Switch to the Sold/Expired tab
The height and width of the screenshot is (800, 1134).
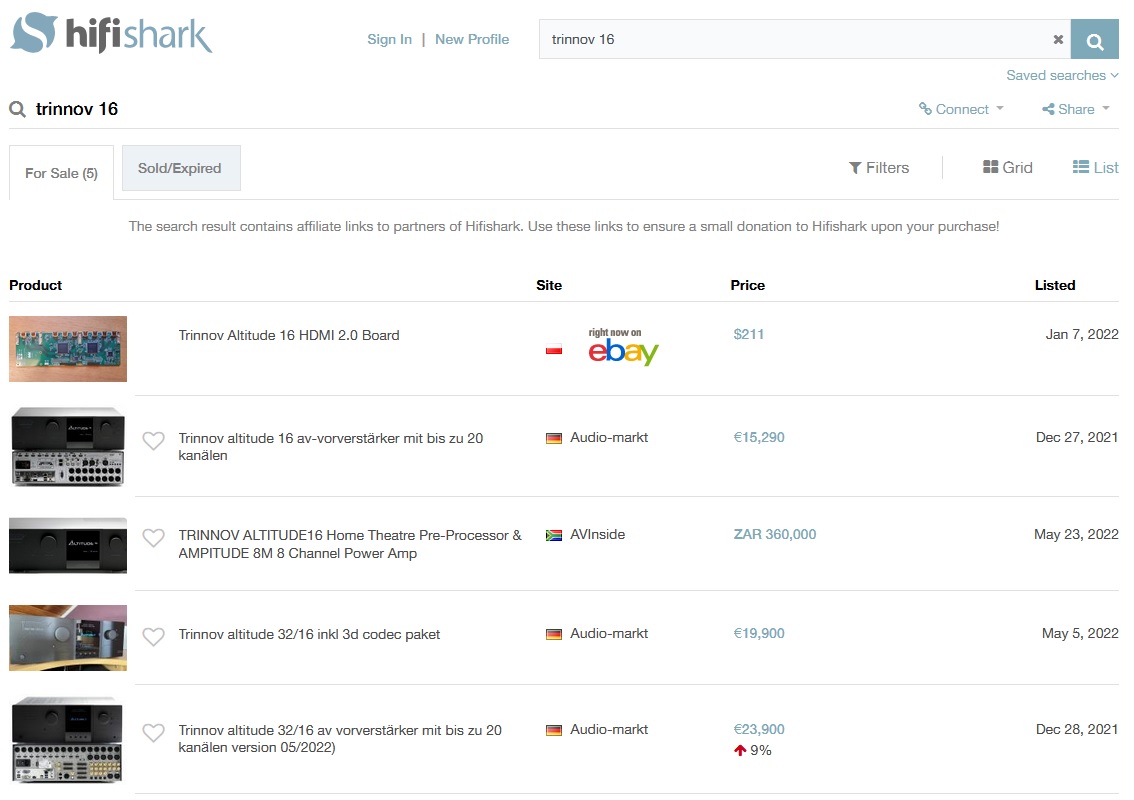[x=180, y=168]
